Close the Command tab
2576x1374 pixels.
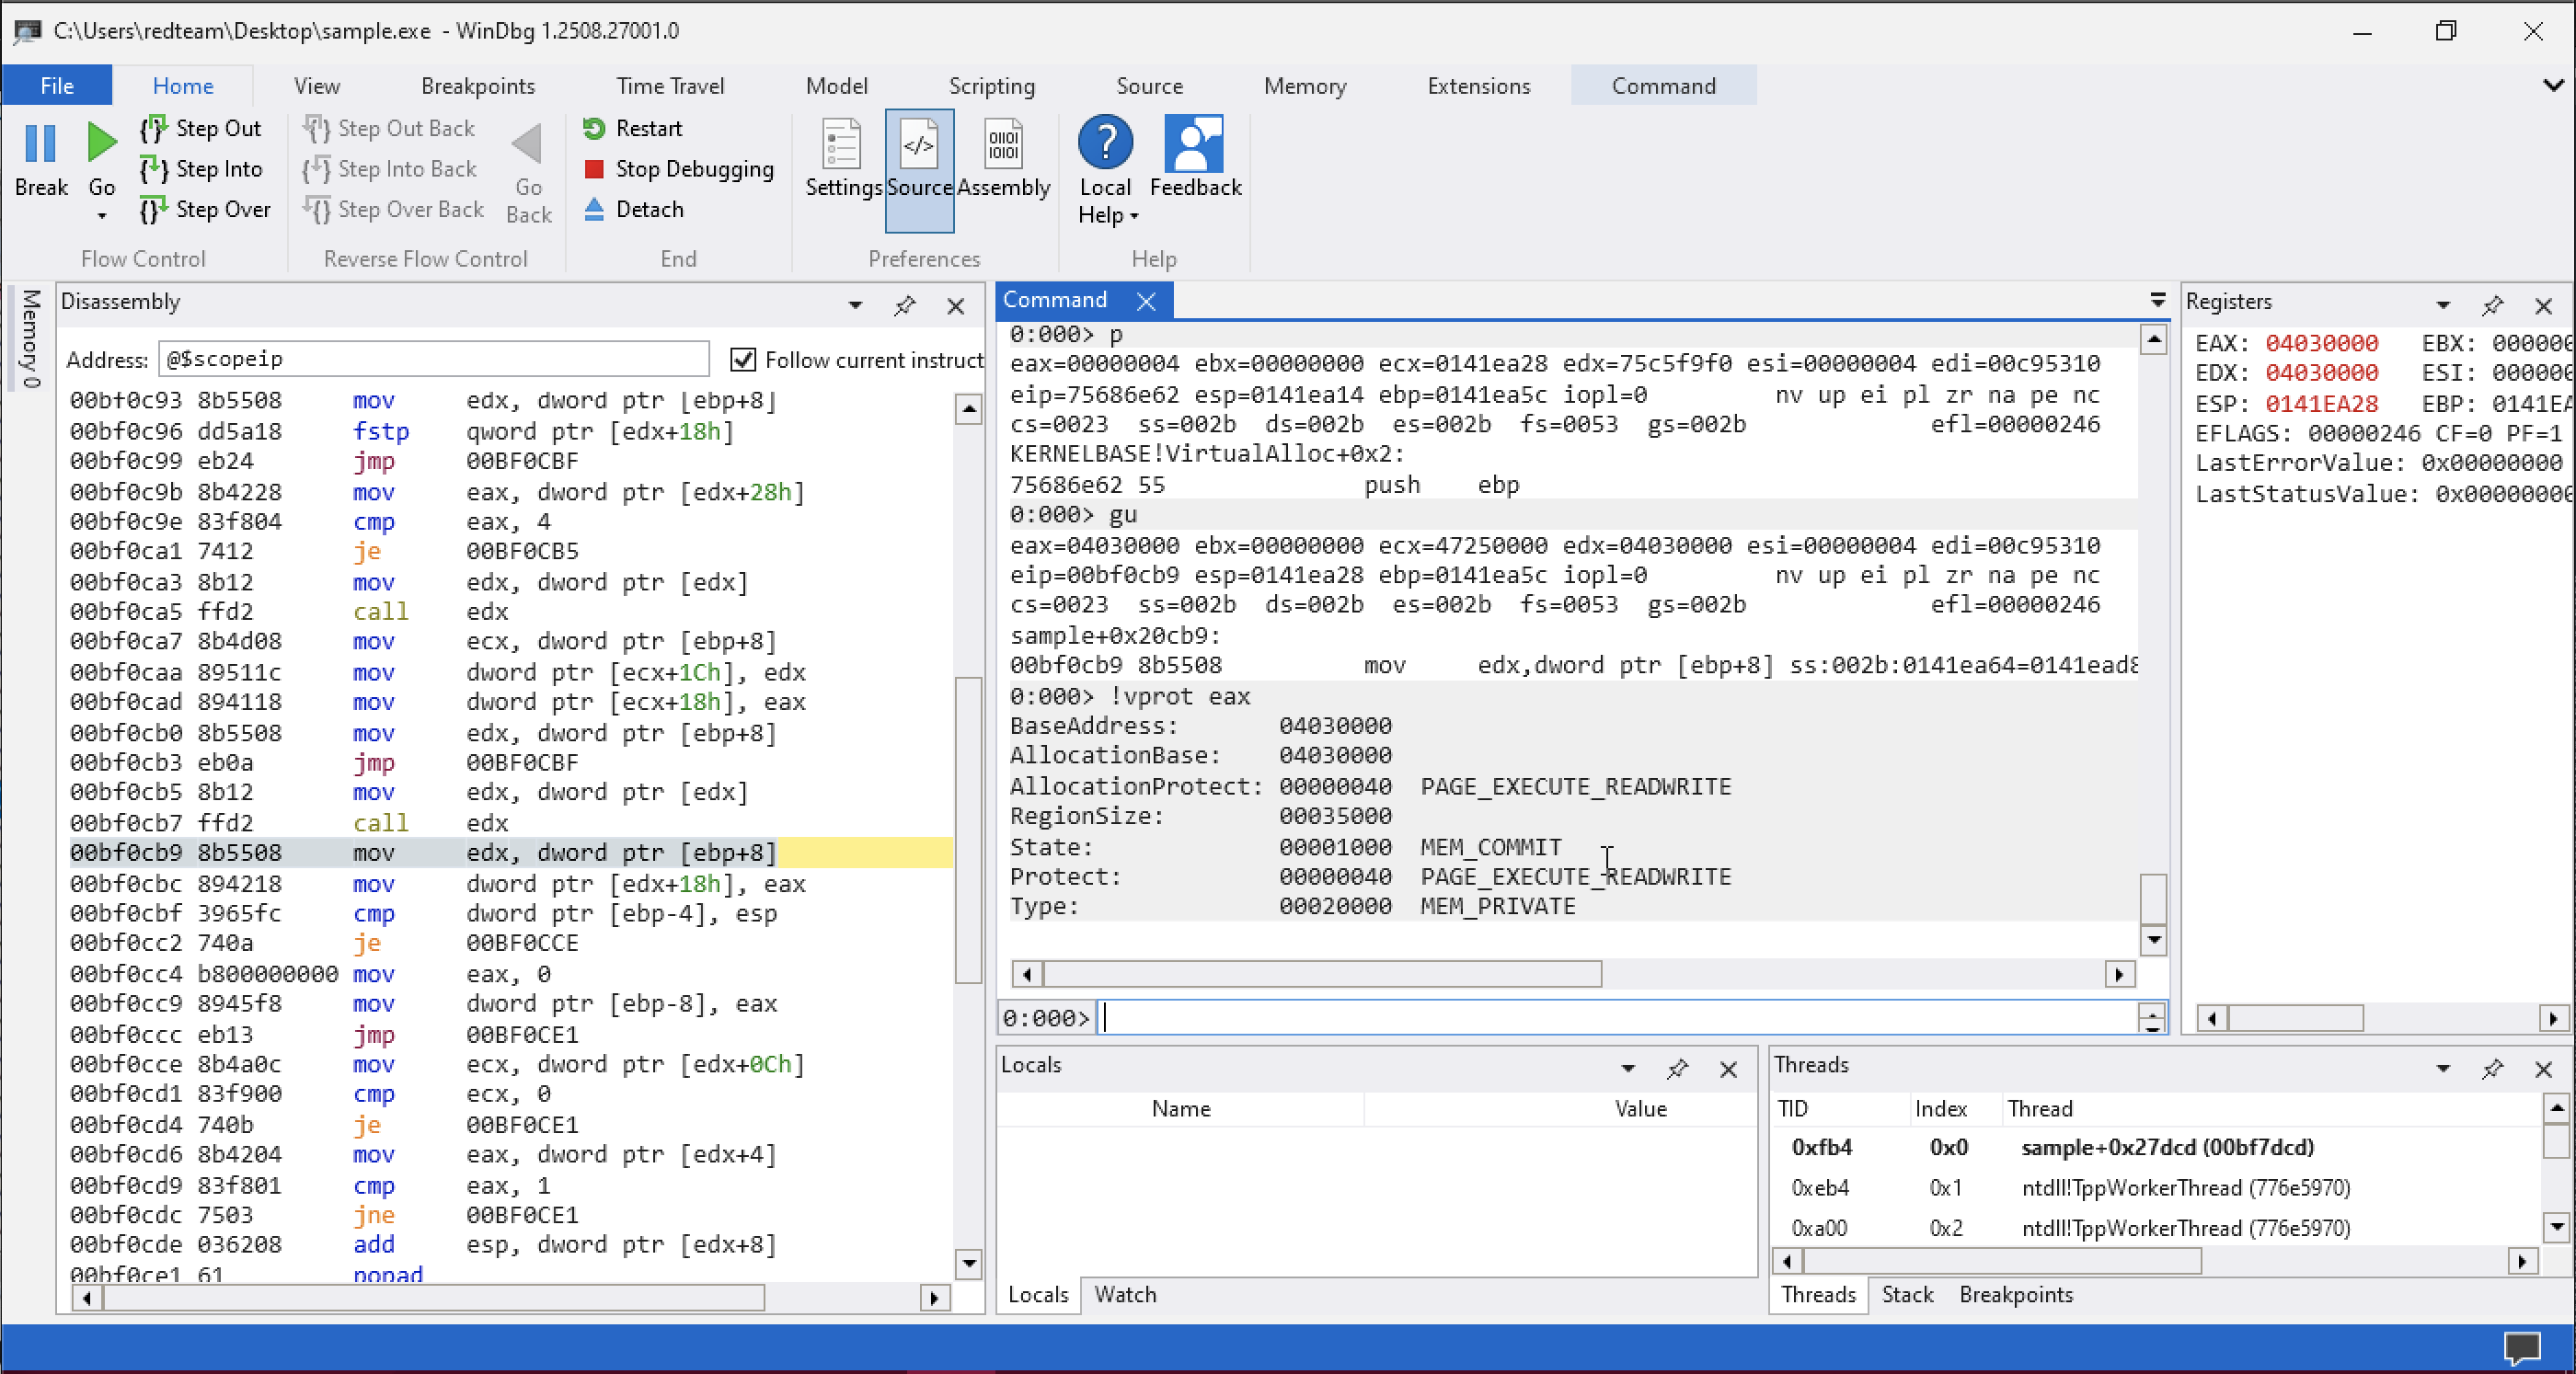tap(1147, 301)
